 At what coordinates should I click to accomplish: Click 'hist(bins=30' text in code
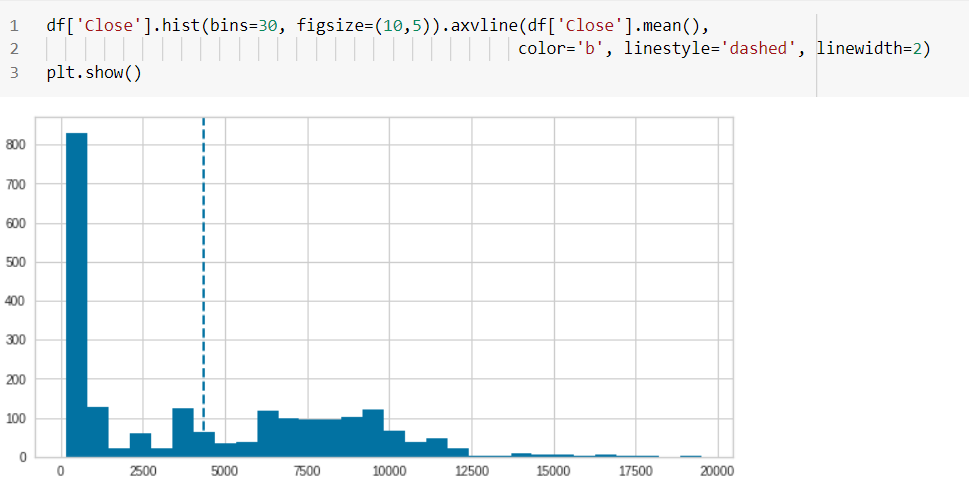[219, 26]
